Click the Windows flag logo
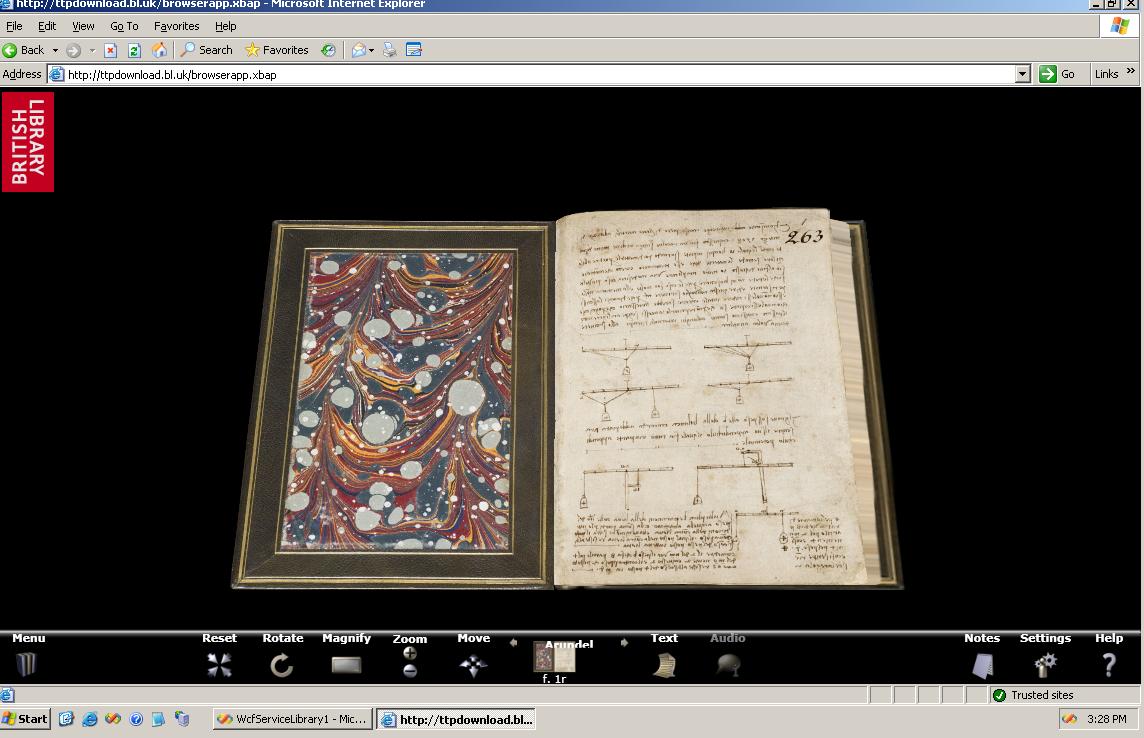1144x738 pixels. [1120, 26]
